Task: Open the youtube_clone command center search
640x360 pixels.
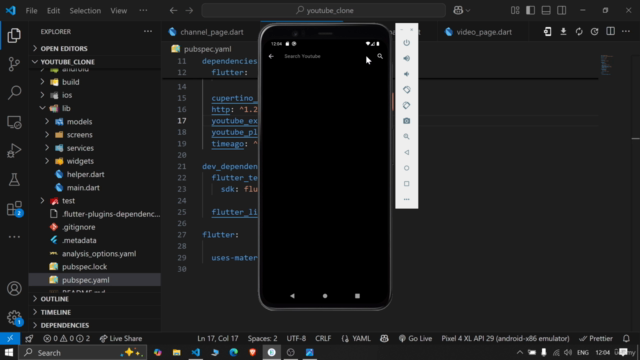Action: pos(324,11)
